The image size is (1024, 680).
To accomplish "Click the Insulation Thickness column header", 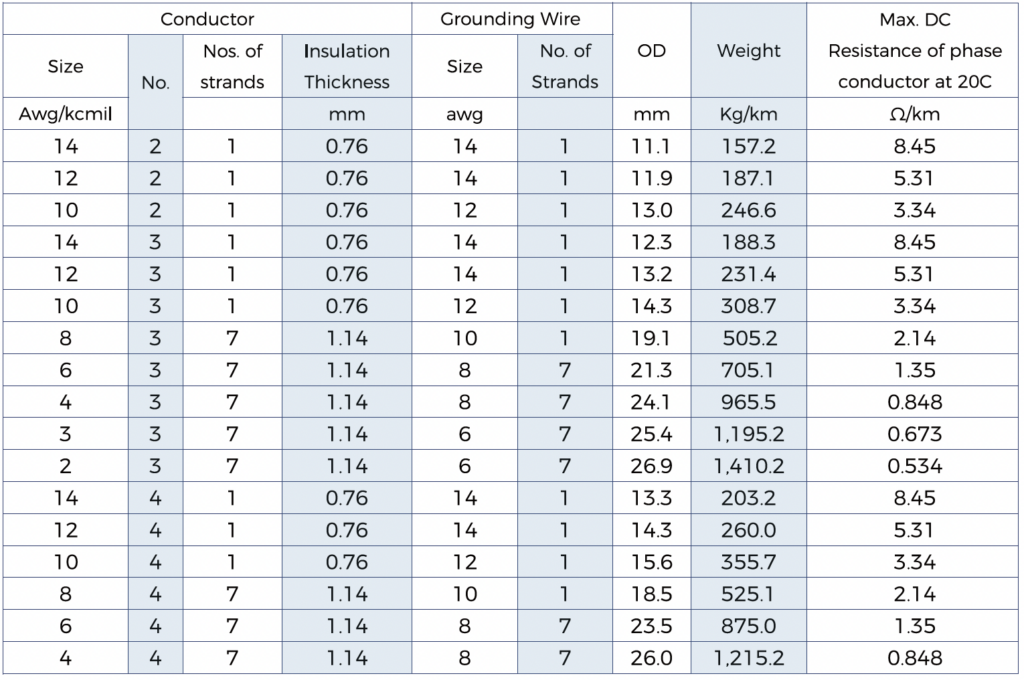I will [347, 66].
